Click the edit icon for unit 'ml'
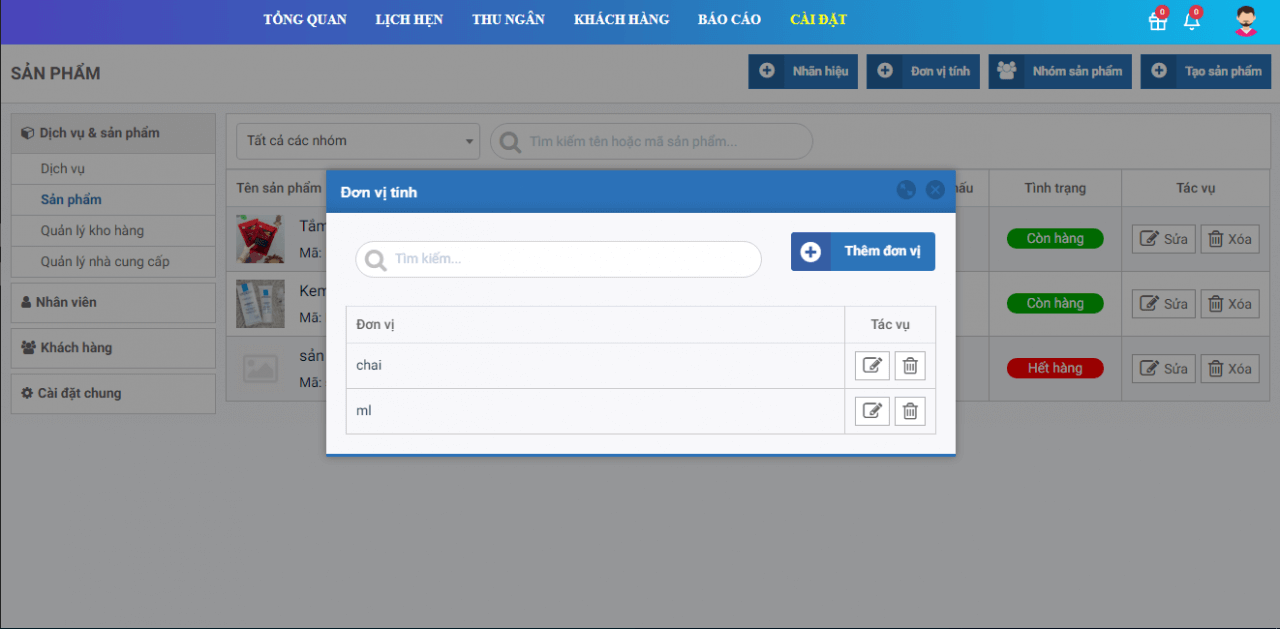1280x629 pixels. [872, 411]
